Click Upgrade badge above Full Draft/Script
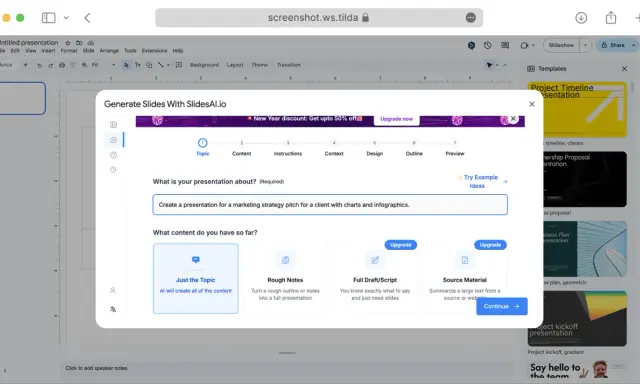The height and width of the screenshot is (384, 640). pyautogui.click(x=400, y=245)
